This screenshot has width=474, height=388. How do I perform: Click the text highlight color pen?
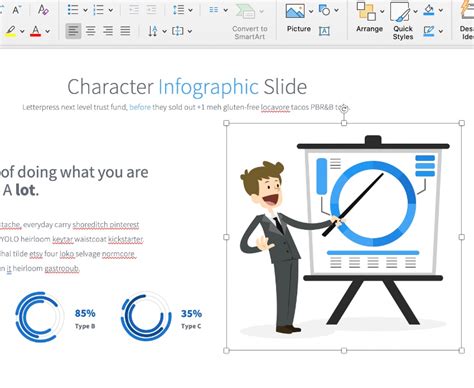click(11, 31)
